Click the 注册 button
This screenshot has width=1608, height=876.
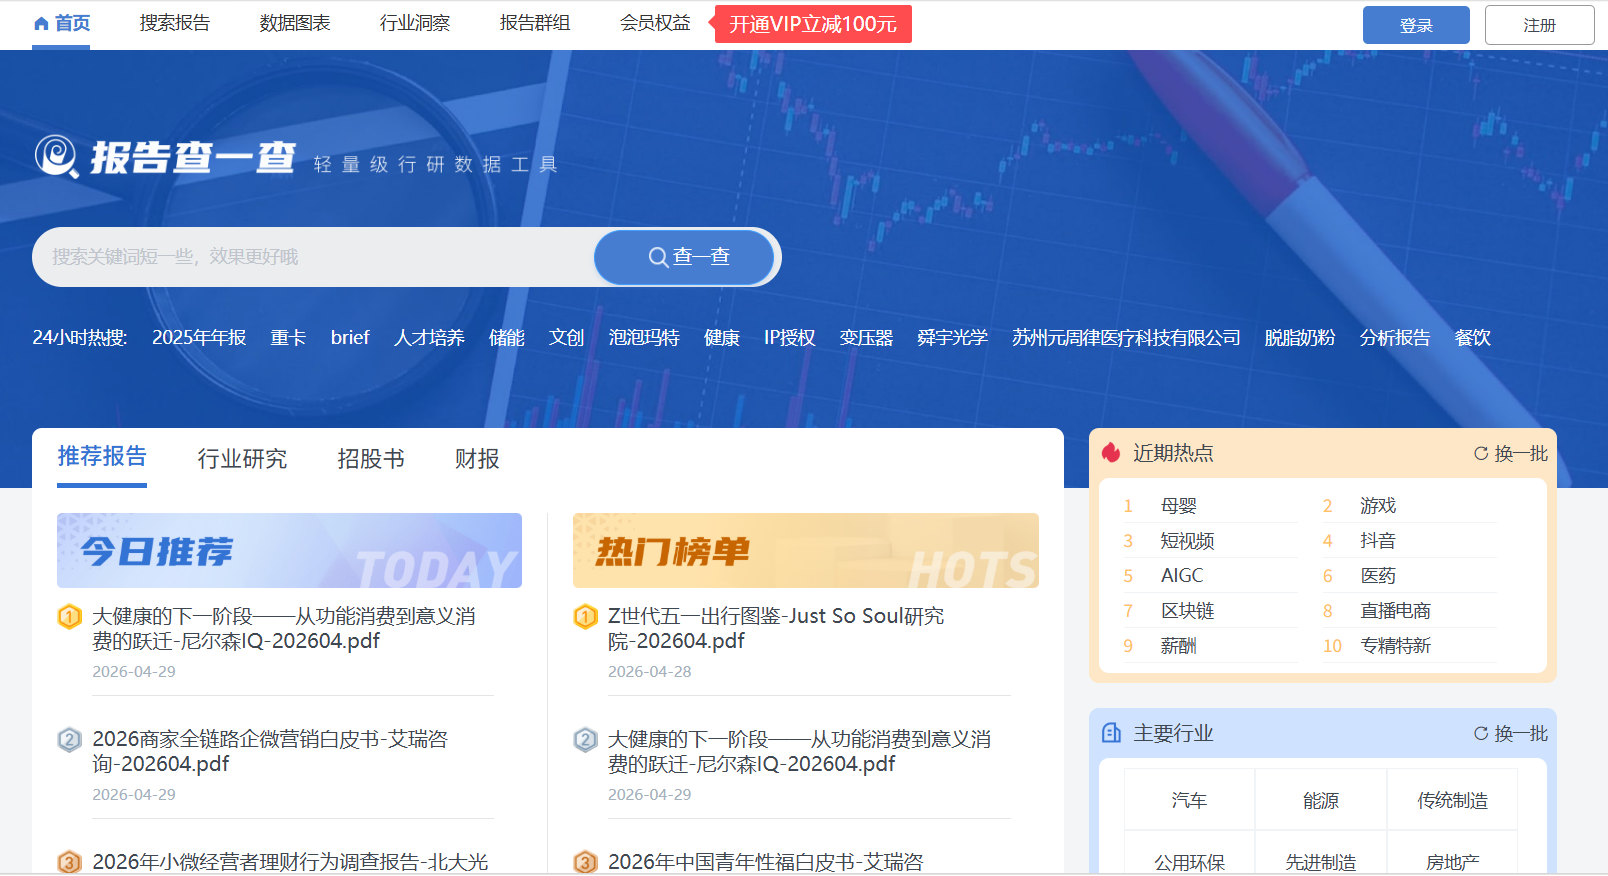(x=1539, y=25)
